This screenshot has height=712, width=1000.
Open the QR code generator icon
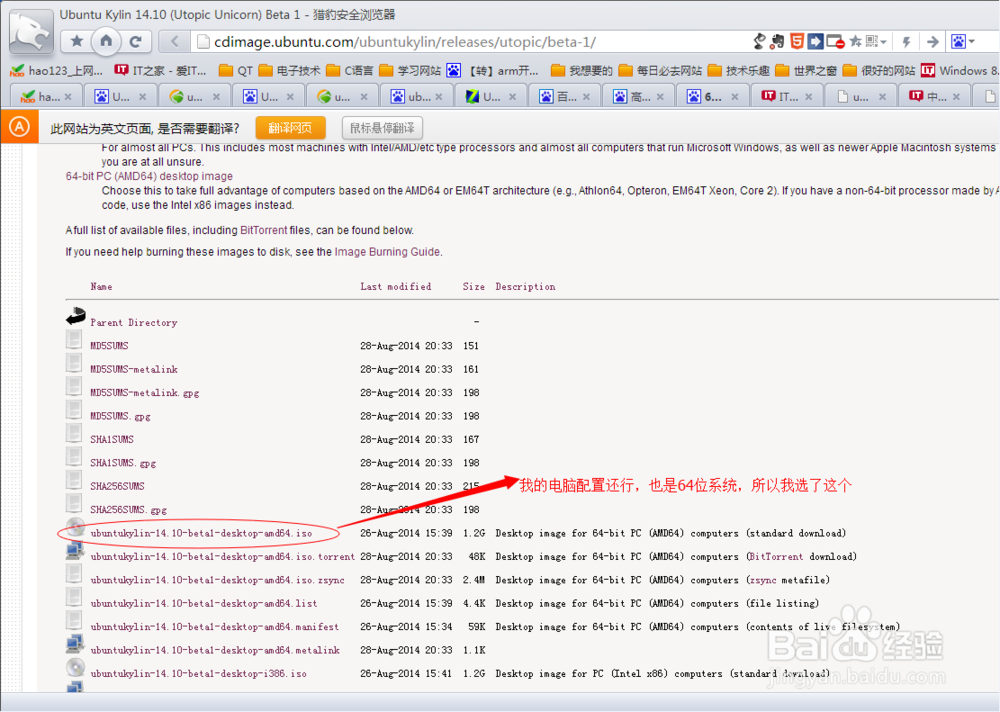(870, 41)
